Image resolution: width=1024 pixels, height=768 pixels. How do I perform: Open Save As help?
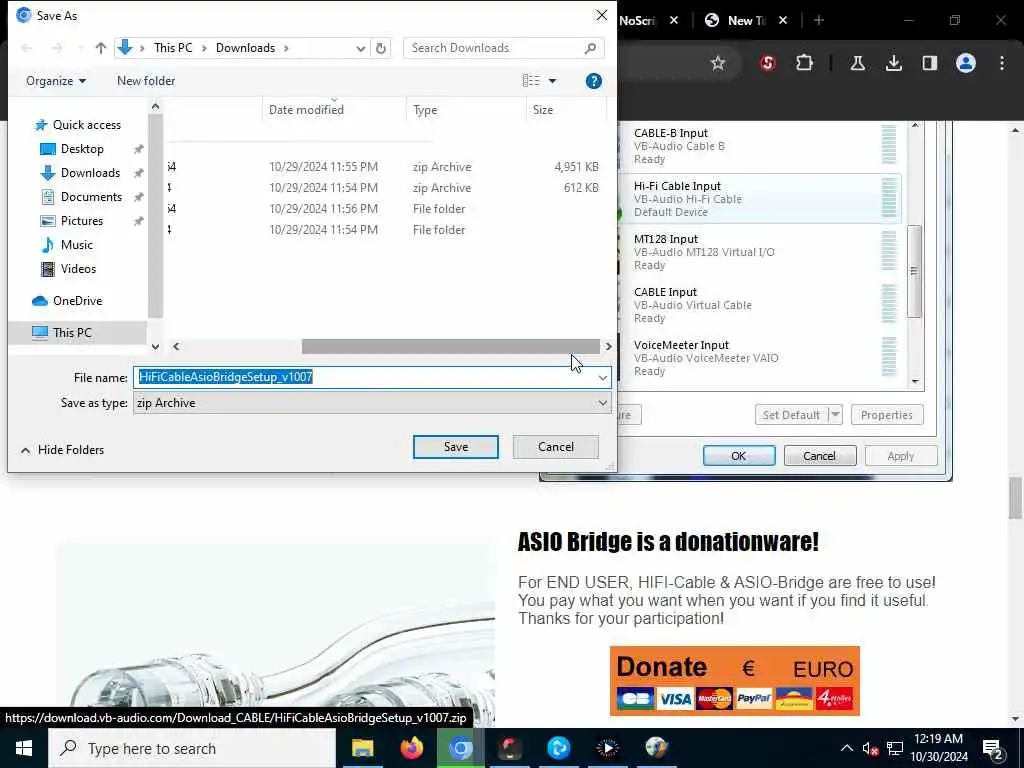pos(593,81)
